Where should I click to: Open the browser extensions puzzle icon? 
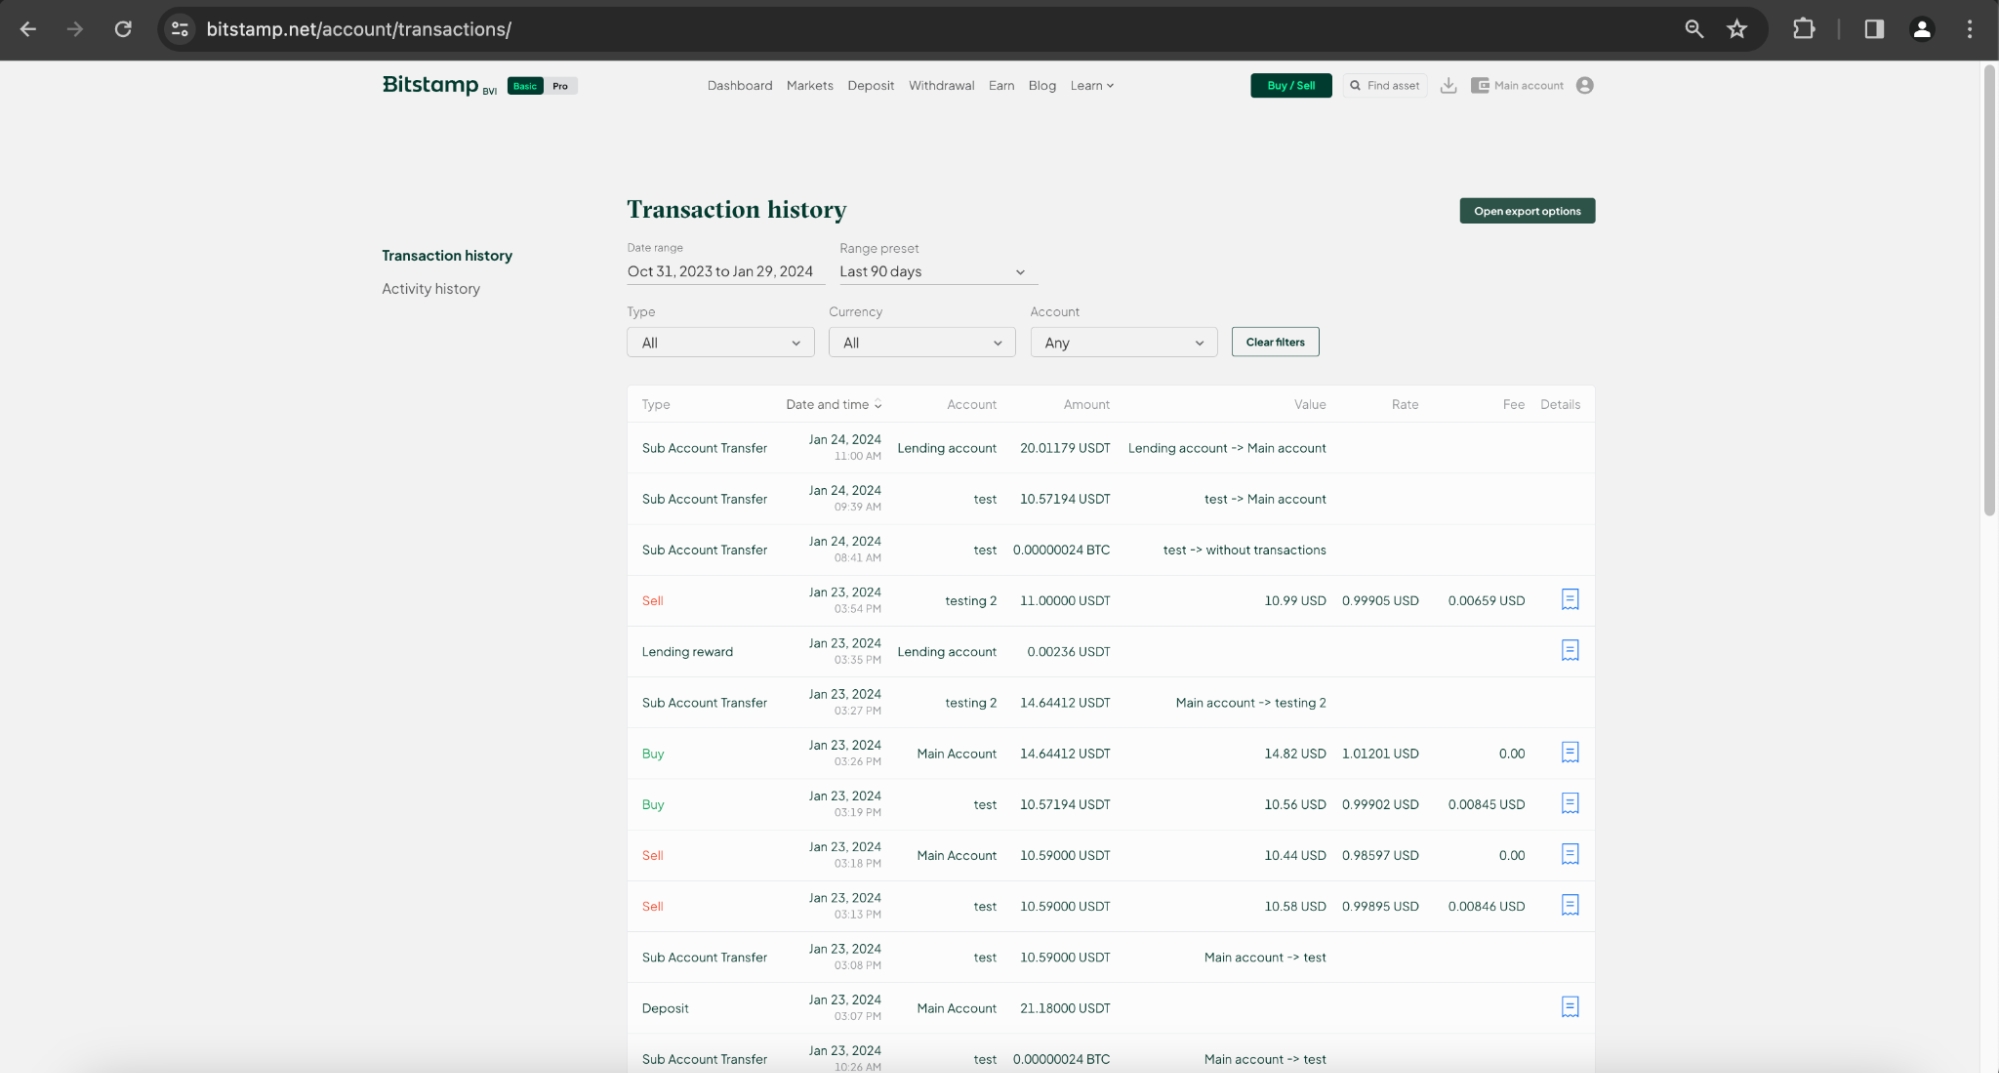1804,29
